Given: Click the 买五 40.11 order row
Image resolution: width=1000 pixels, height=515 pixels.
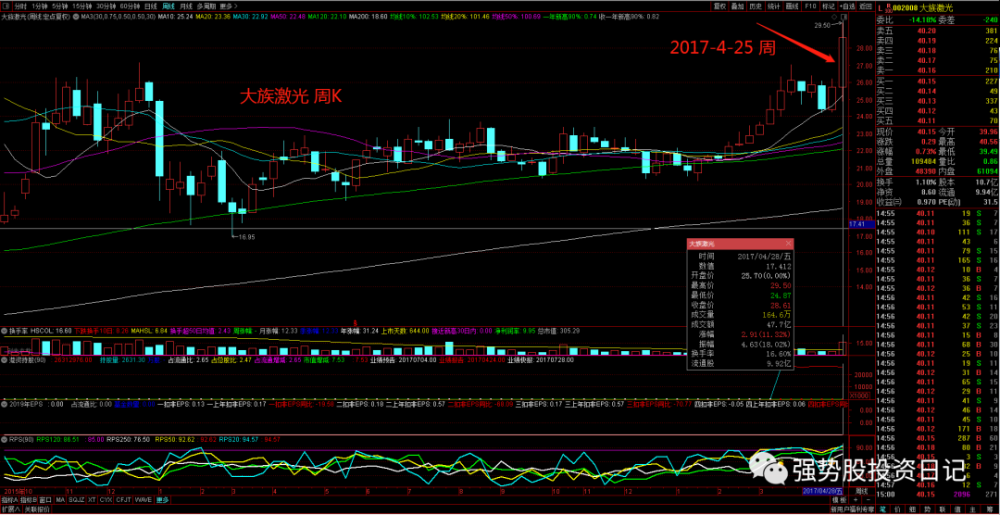Looking at the screenshot, I should (938, 120).
